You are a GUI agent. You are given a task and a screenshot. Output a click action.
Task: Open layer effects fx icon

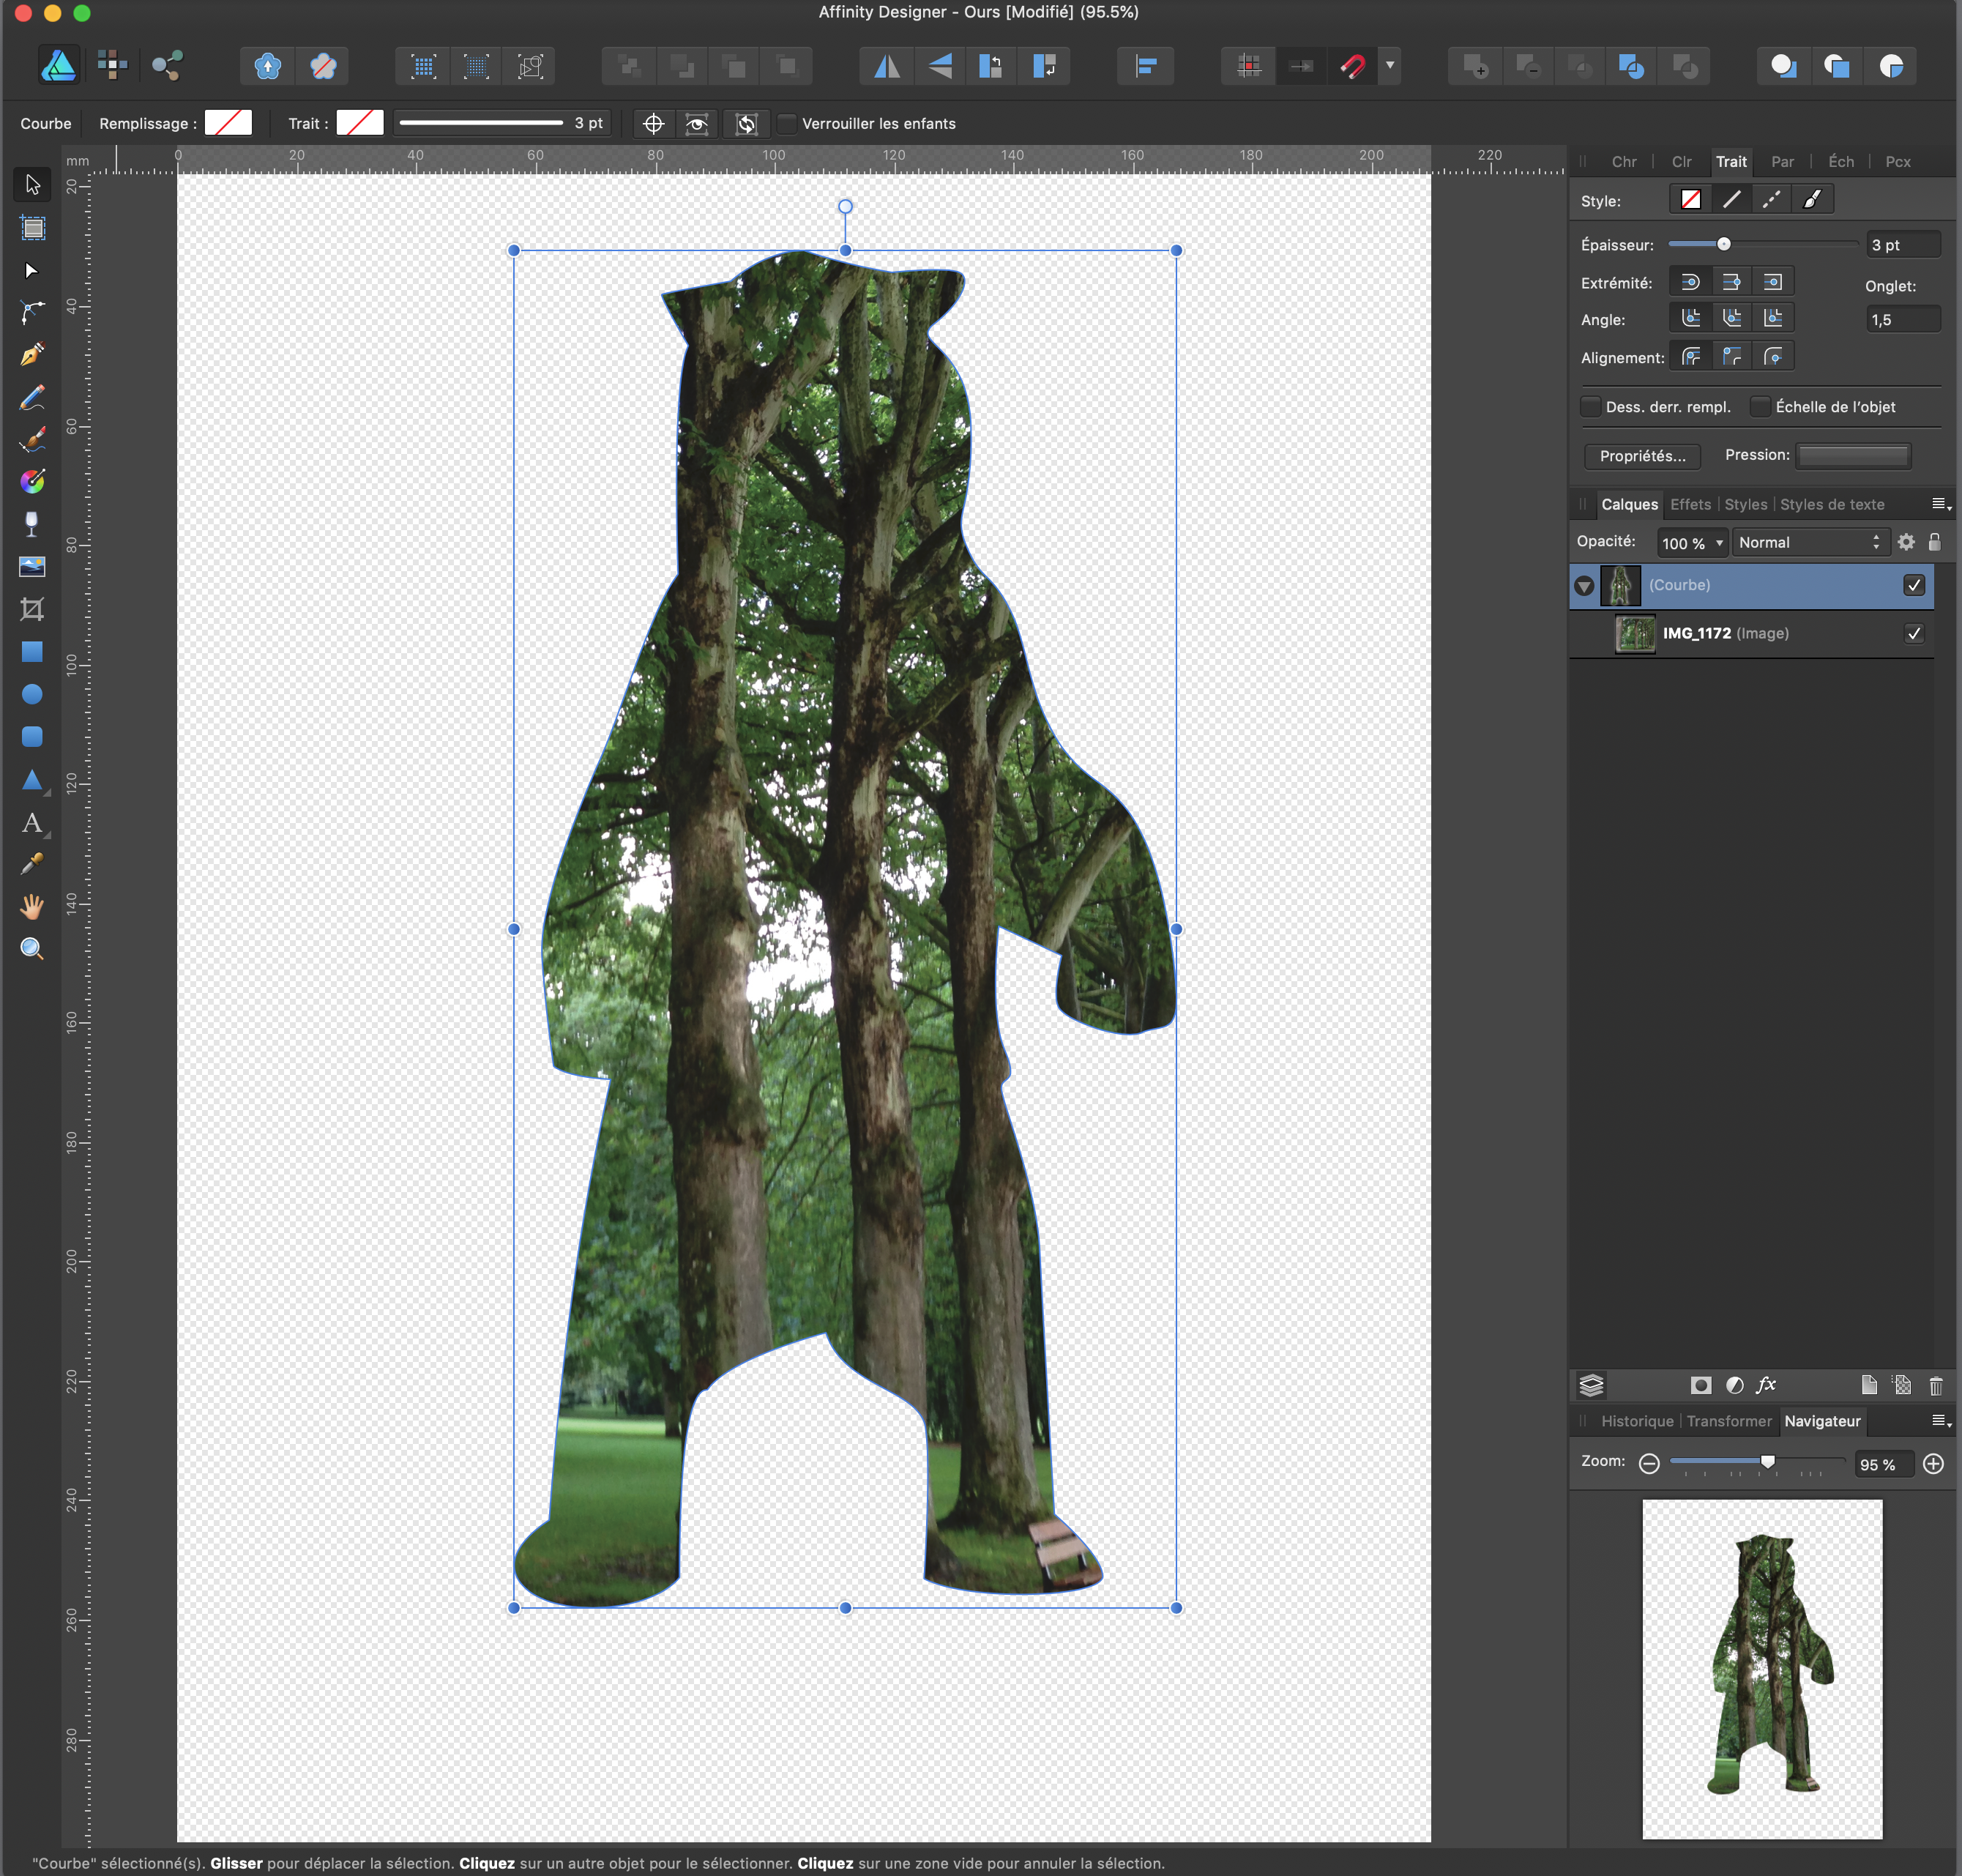(1766, 1385)
